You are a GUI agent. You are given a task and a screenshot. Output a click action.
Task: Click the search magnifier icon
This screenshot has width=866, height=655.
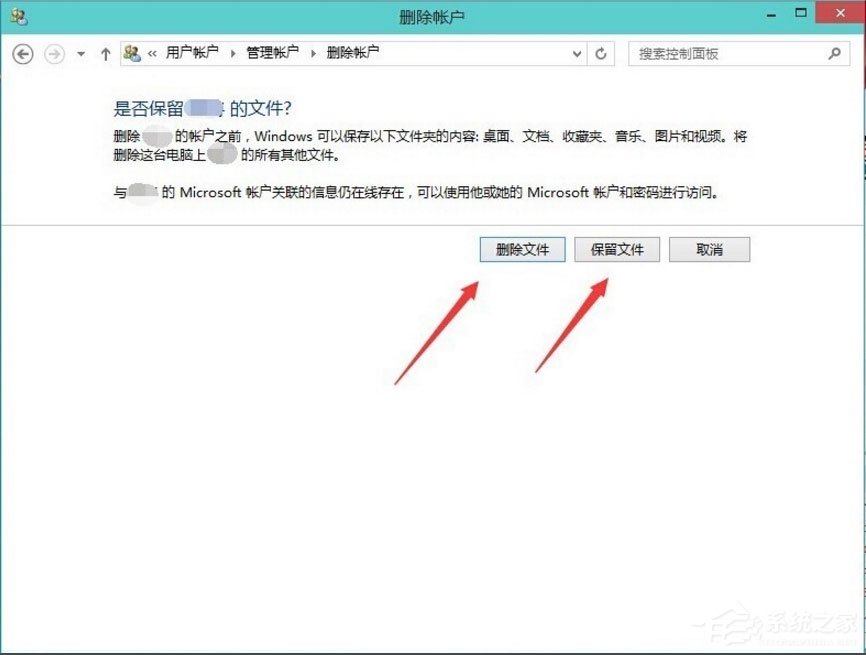tap(832, 54)
